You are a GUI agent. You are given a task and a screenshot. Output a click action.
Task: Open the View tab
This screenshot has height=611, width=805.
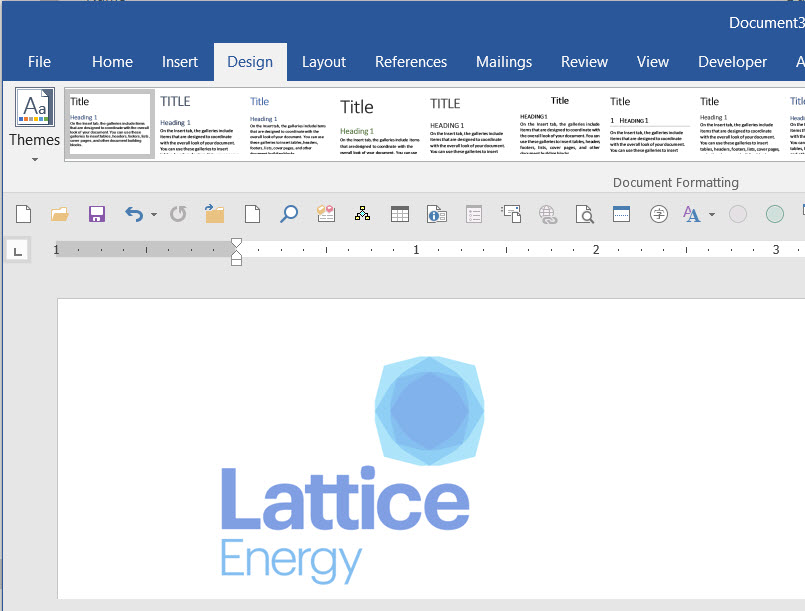point(653,62)
